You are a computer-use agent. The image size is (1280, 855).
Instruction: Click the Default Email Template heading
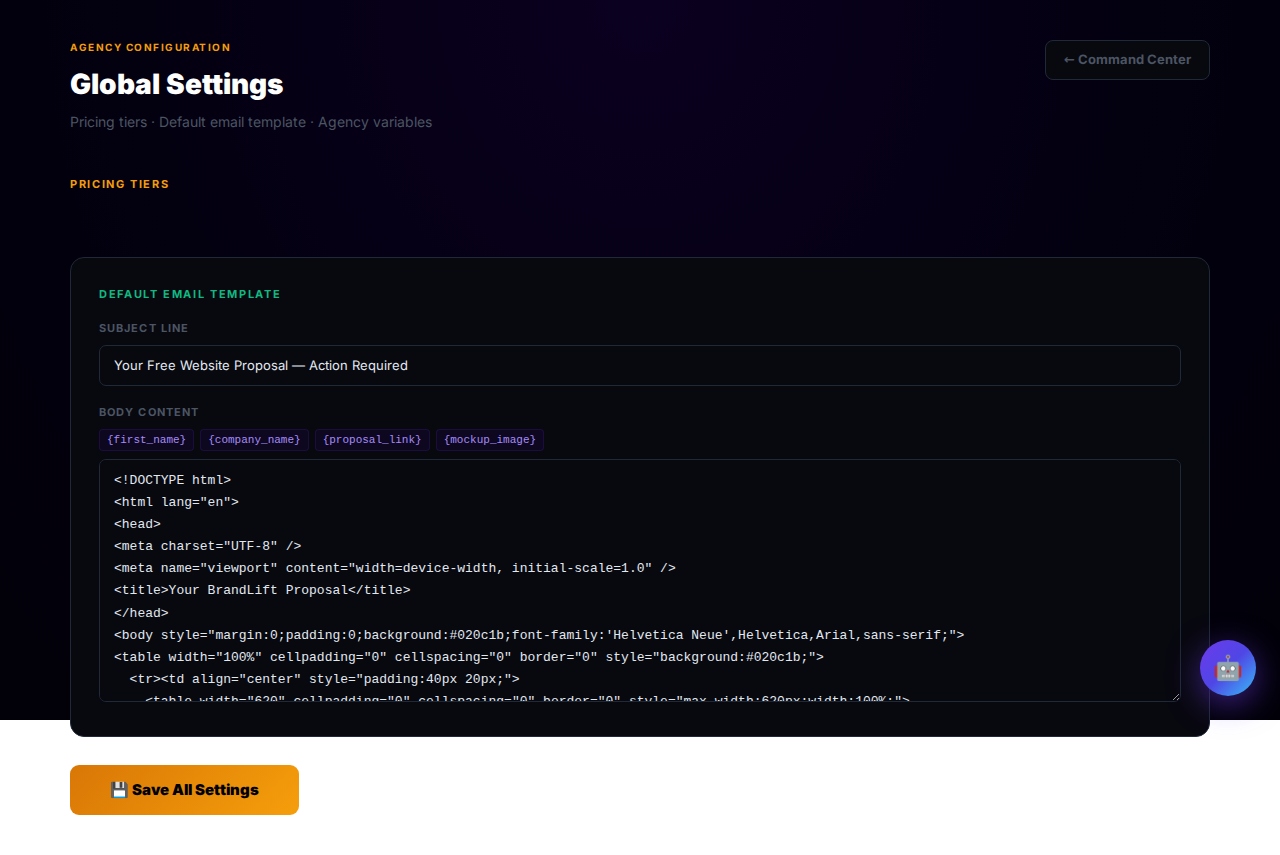tap(189, 294)
